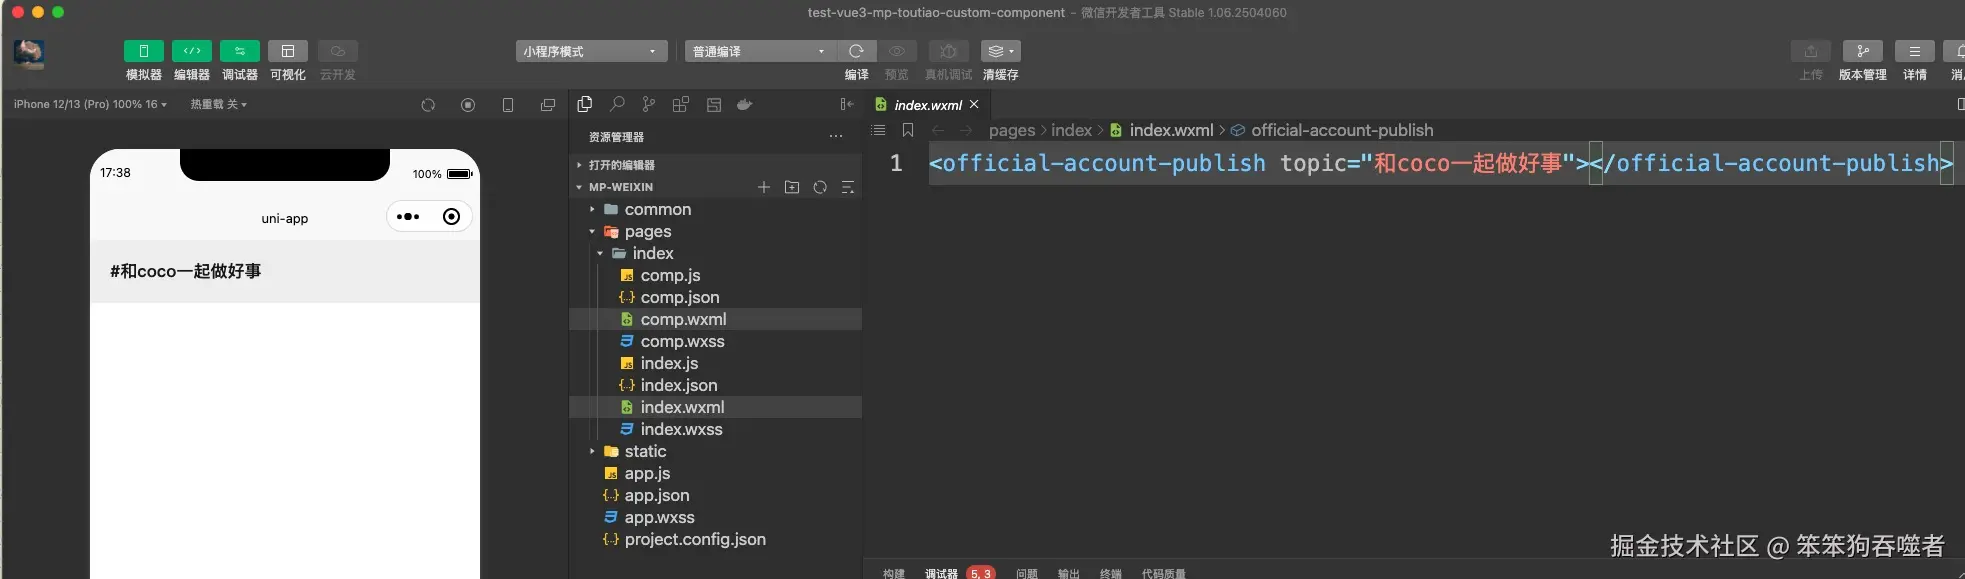Open comp.wxss file
Viewport: 1965px width, 579px height.
coord(715,341)
